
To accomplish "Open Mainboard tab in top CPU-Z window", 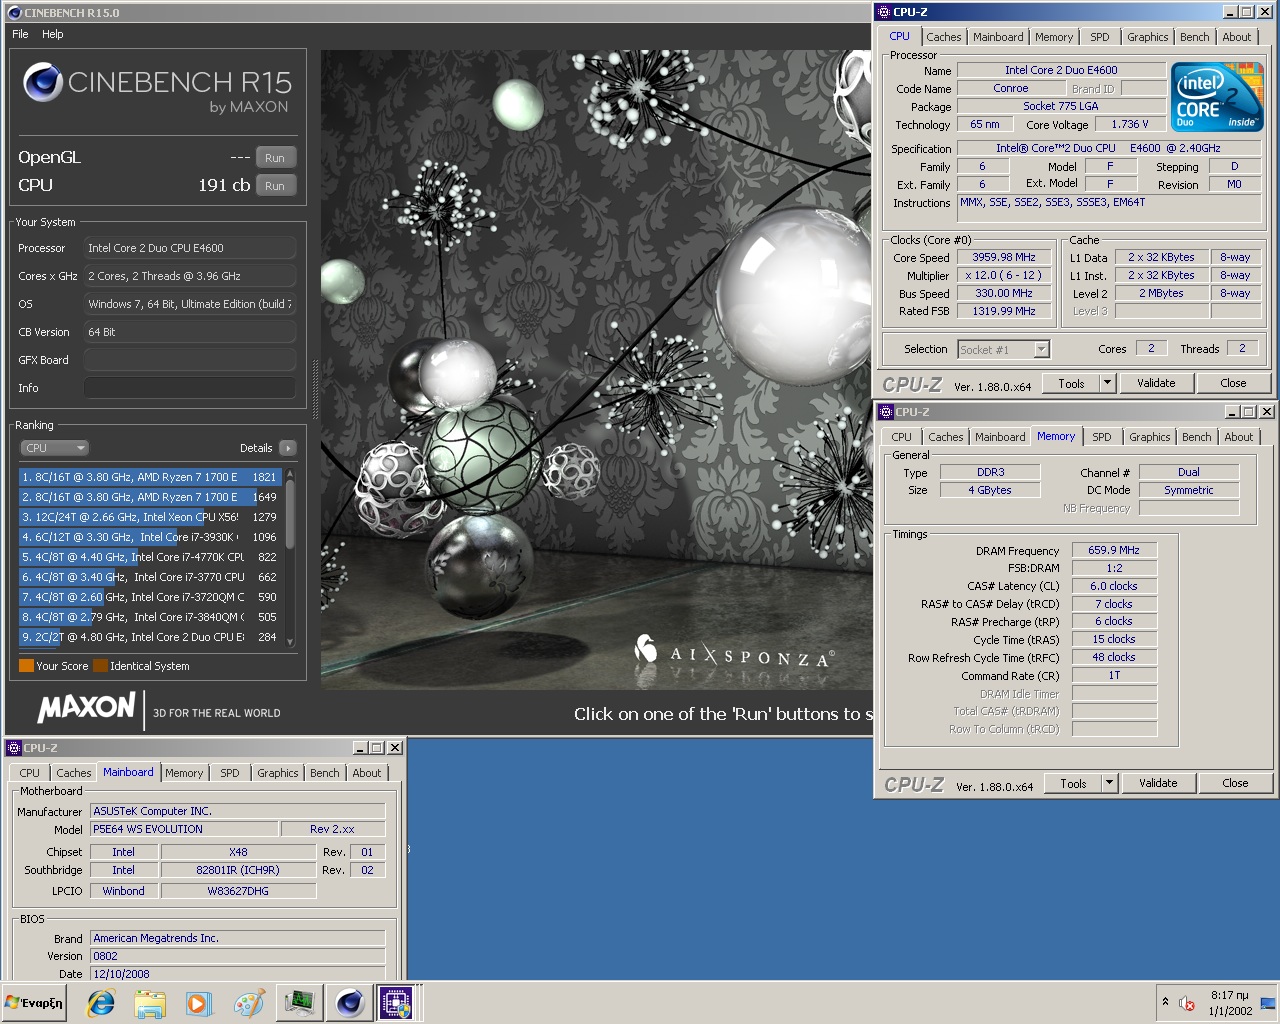I will coord(998,37).
